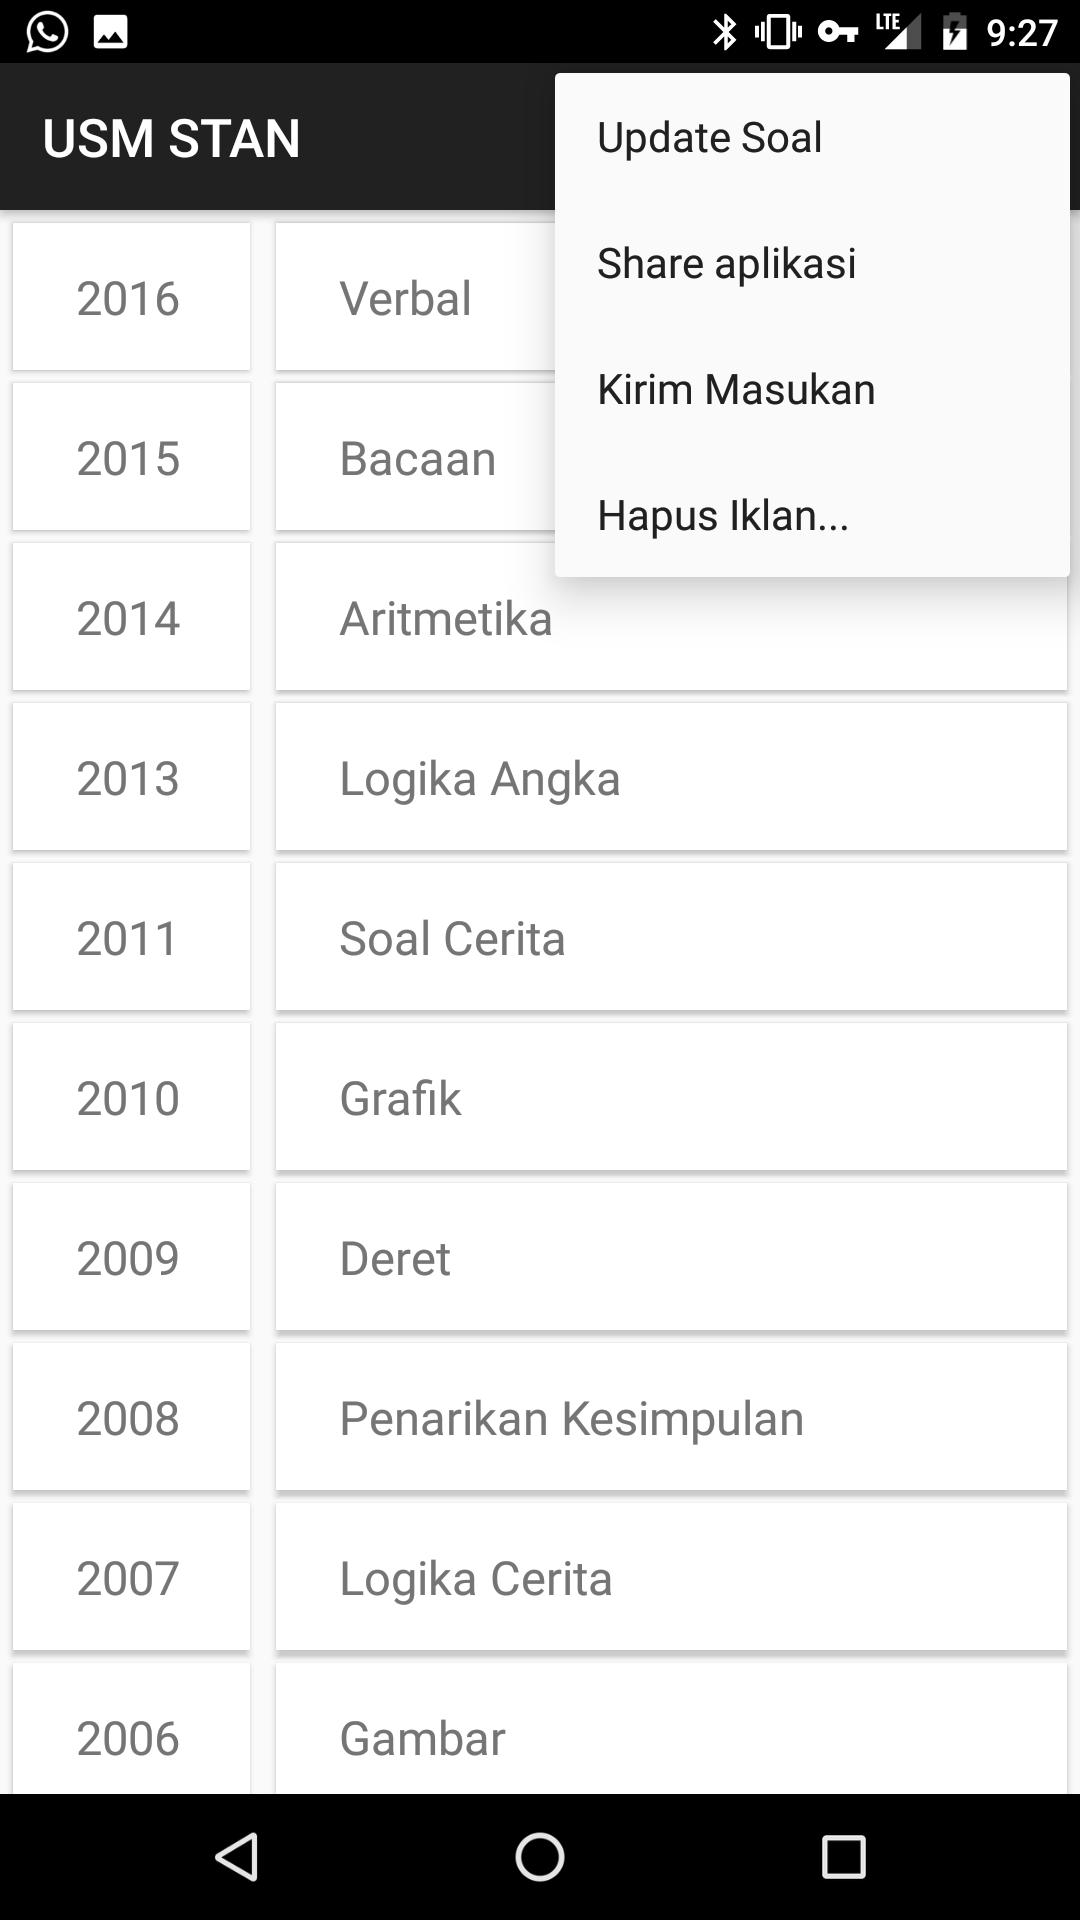Screen dimensions: 1080x1920
Task: Tap the WhatsApp notification icon
Action: click(x=47, y=32)
